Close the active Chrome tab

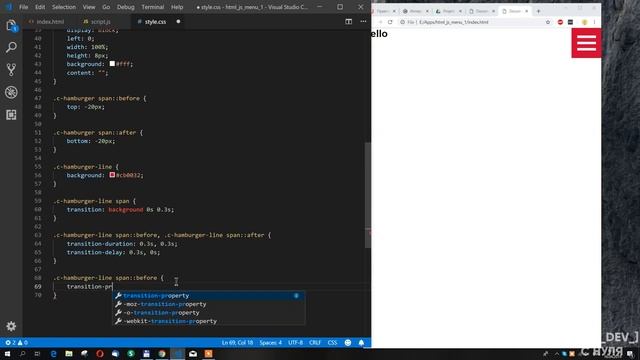(527, 11)
